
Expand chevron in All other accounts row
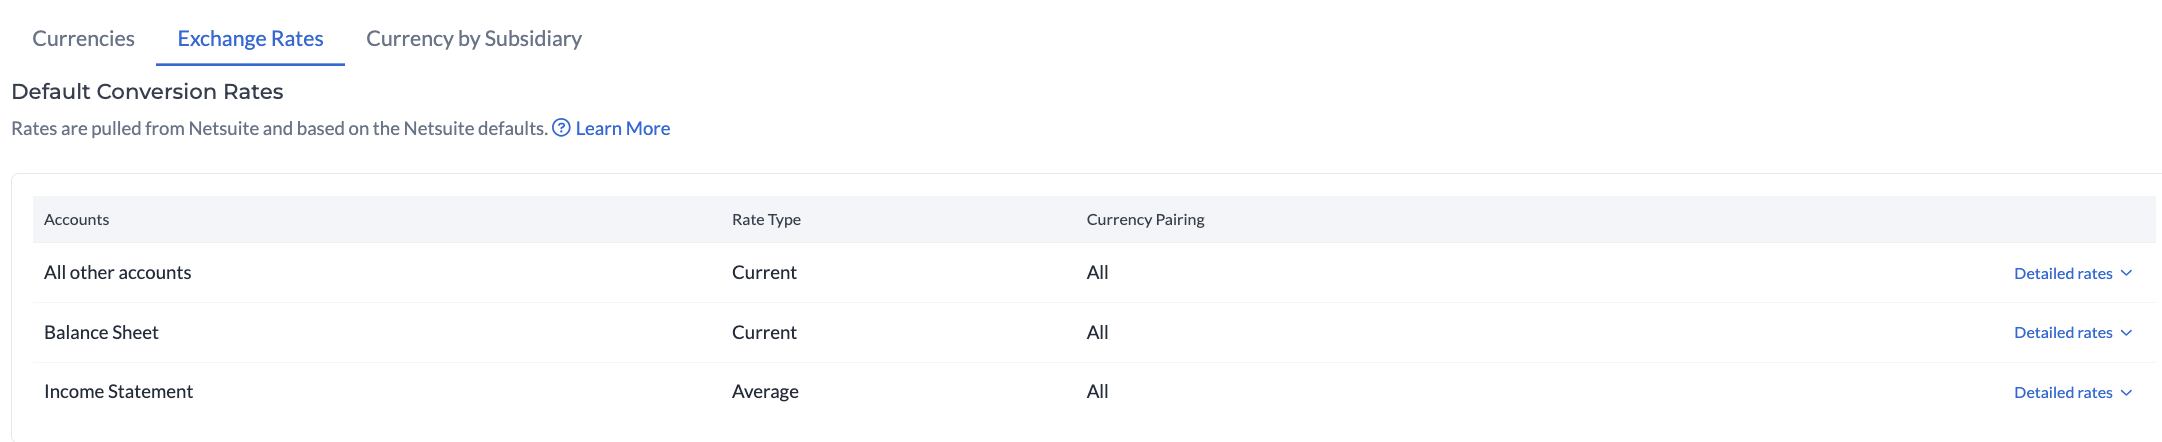point(2126,273)
